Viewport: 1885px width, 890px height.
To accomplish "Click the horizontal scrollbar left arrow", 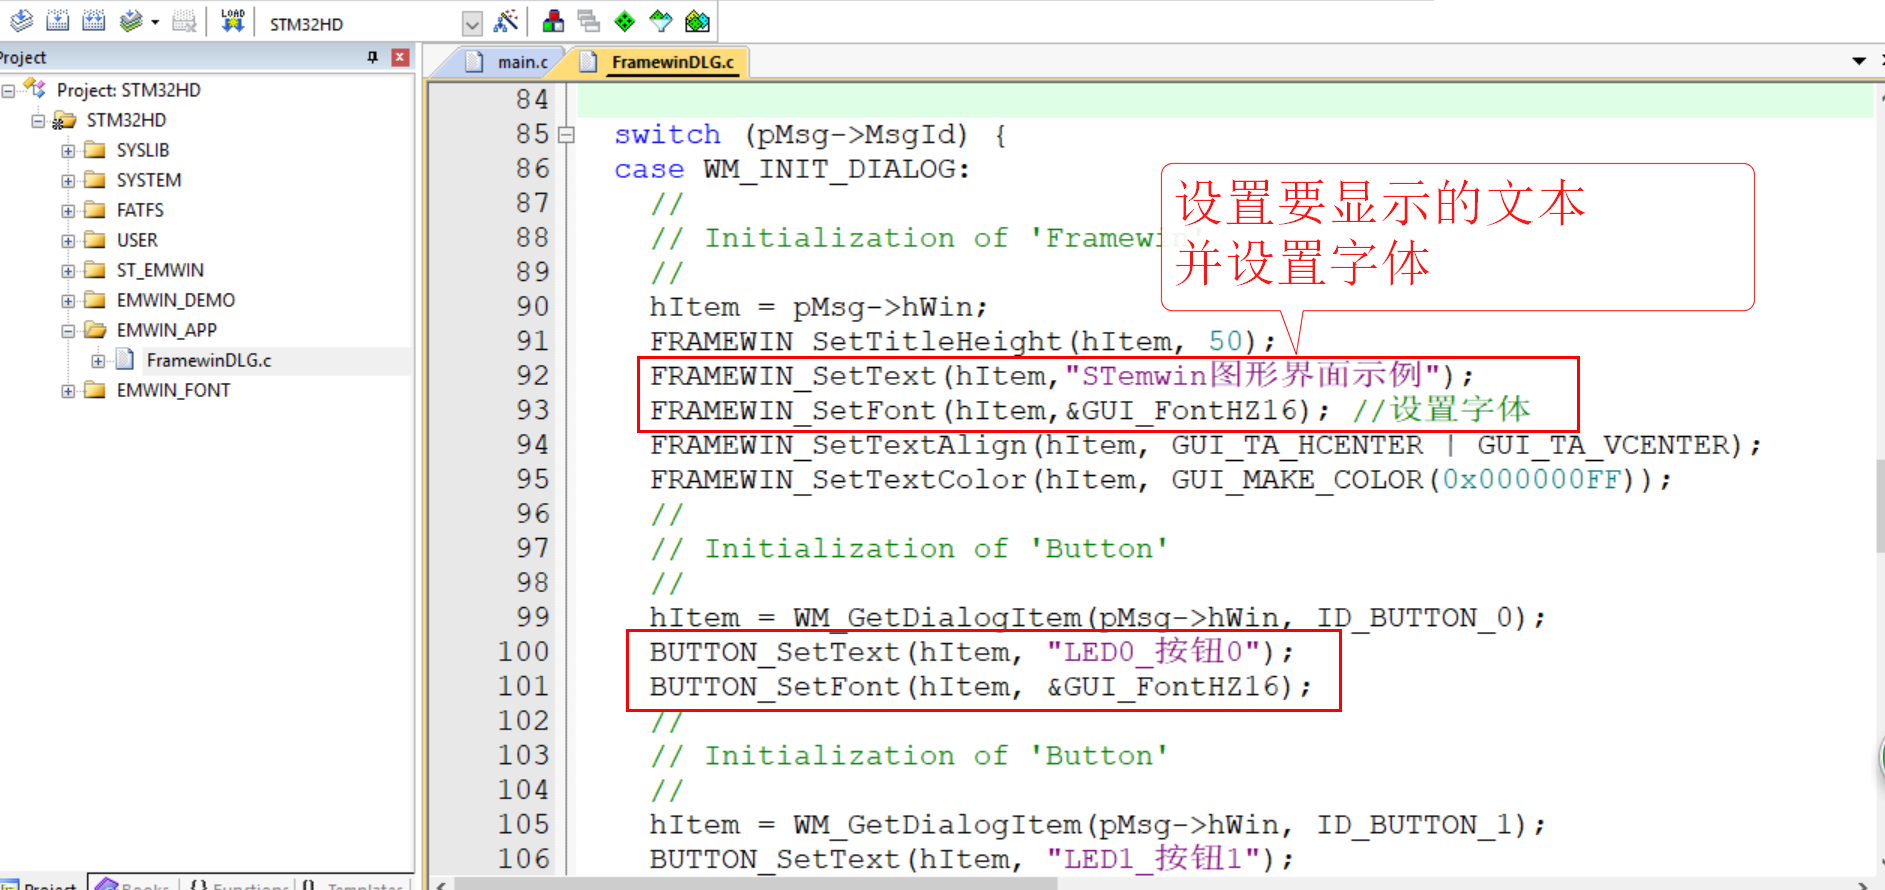I will point(441,884).
